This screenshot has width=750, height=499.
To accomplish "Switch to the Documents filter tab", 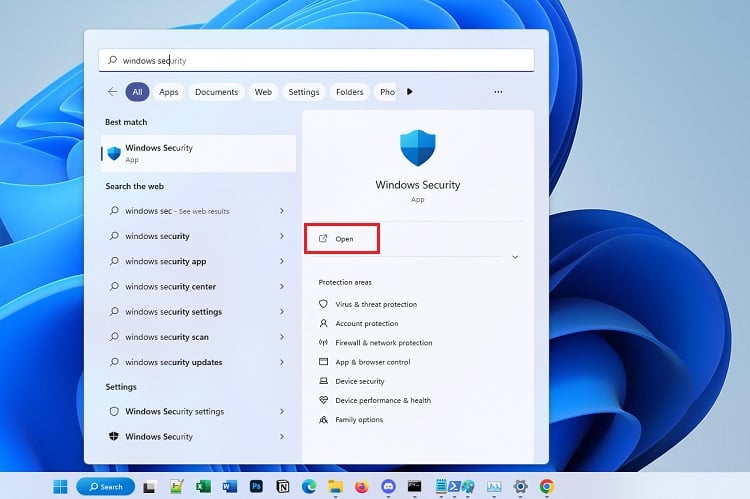I will 217,92.
